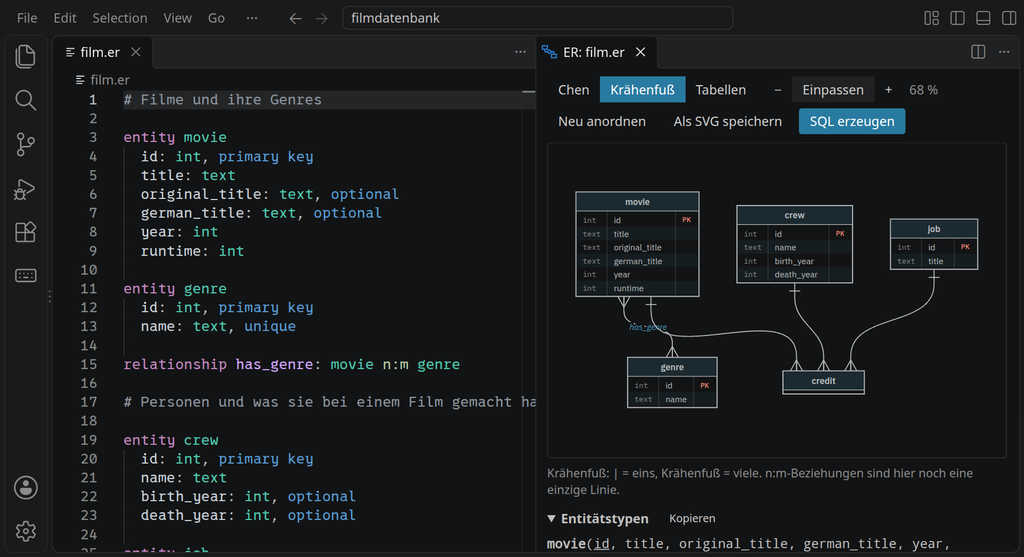Open the Go menu
1024x557 pixels.
[x=216, y=18]
